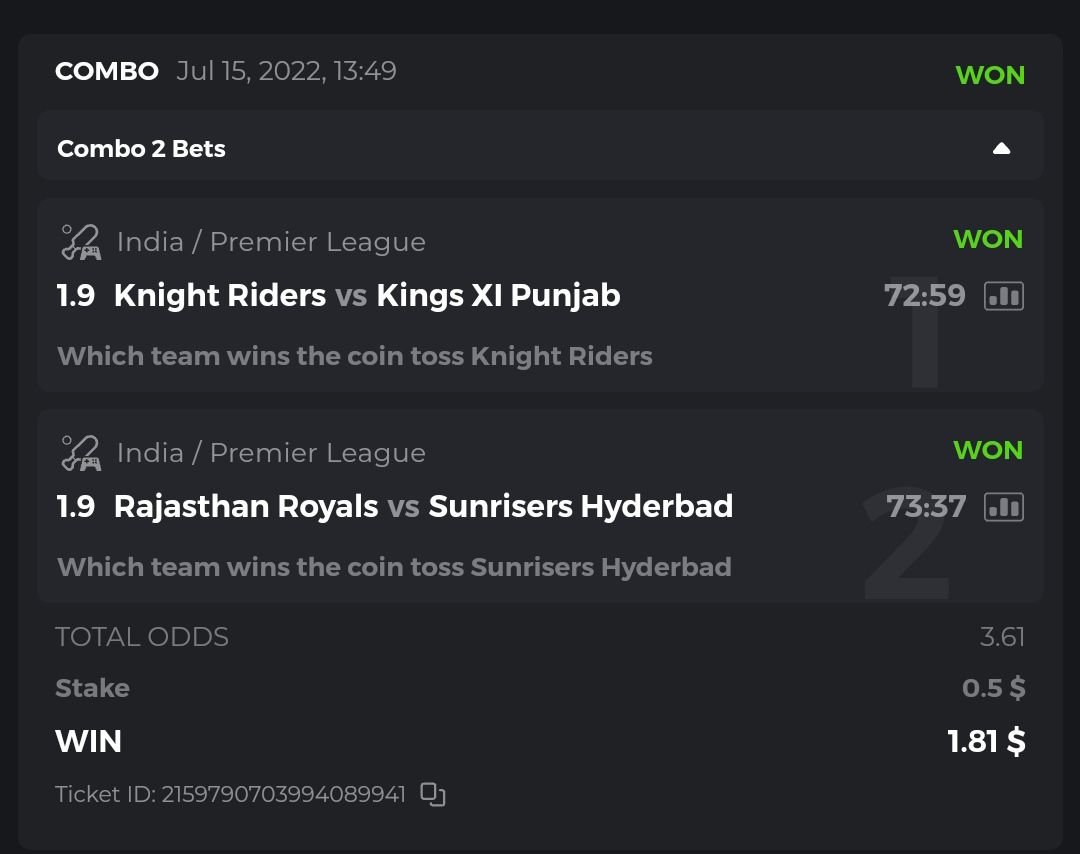1080x854 pixels.
Task: Click the 73:37 match timer
Action: pos(926,507)
